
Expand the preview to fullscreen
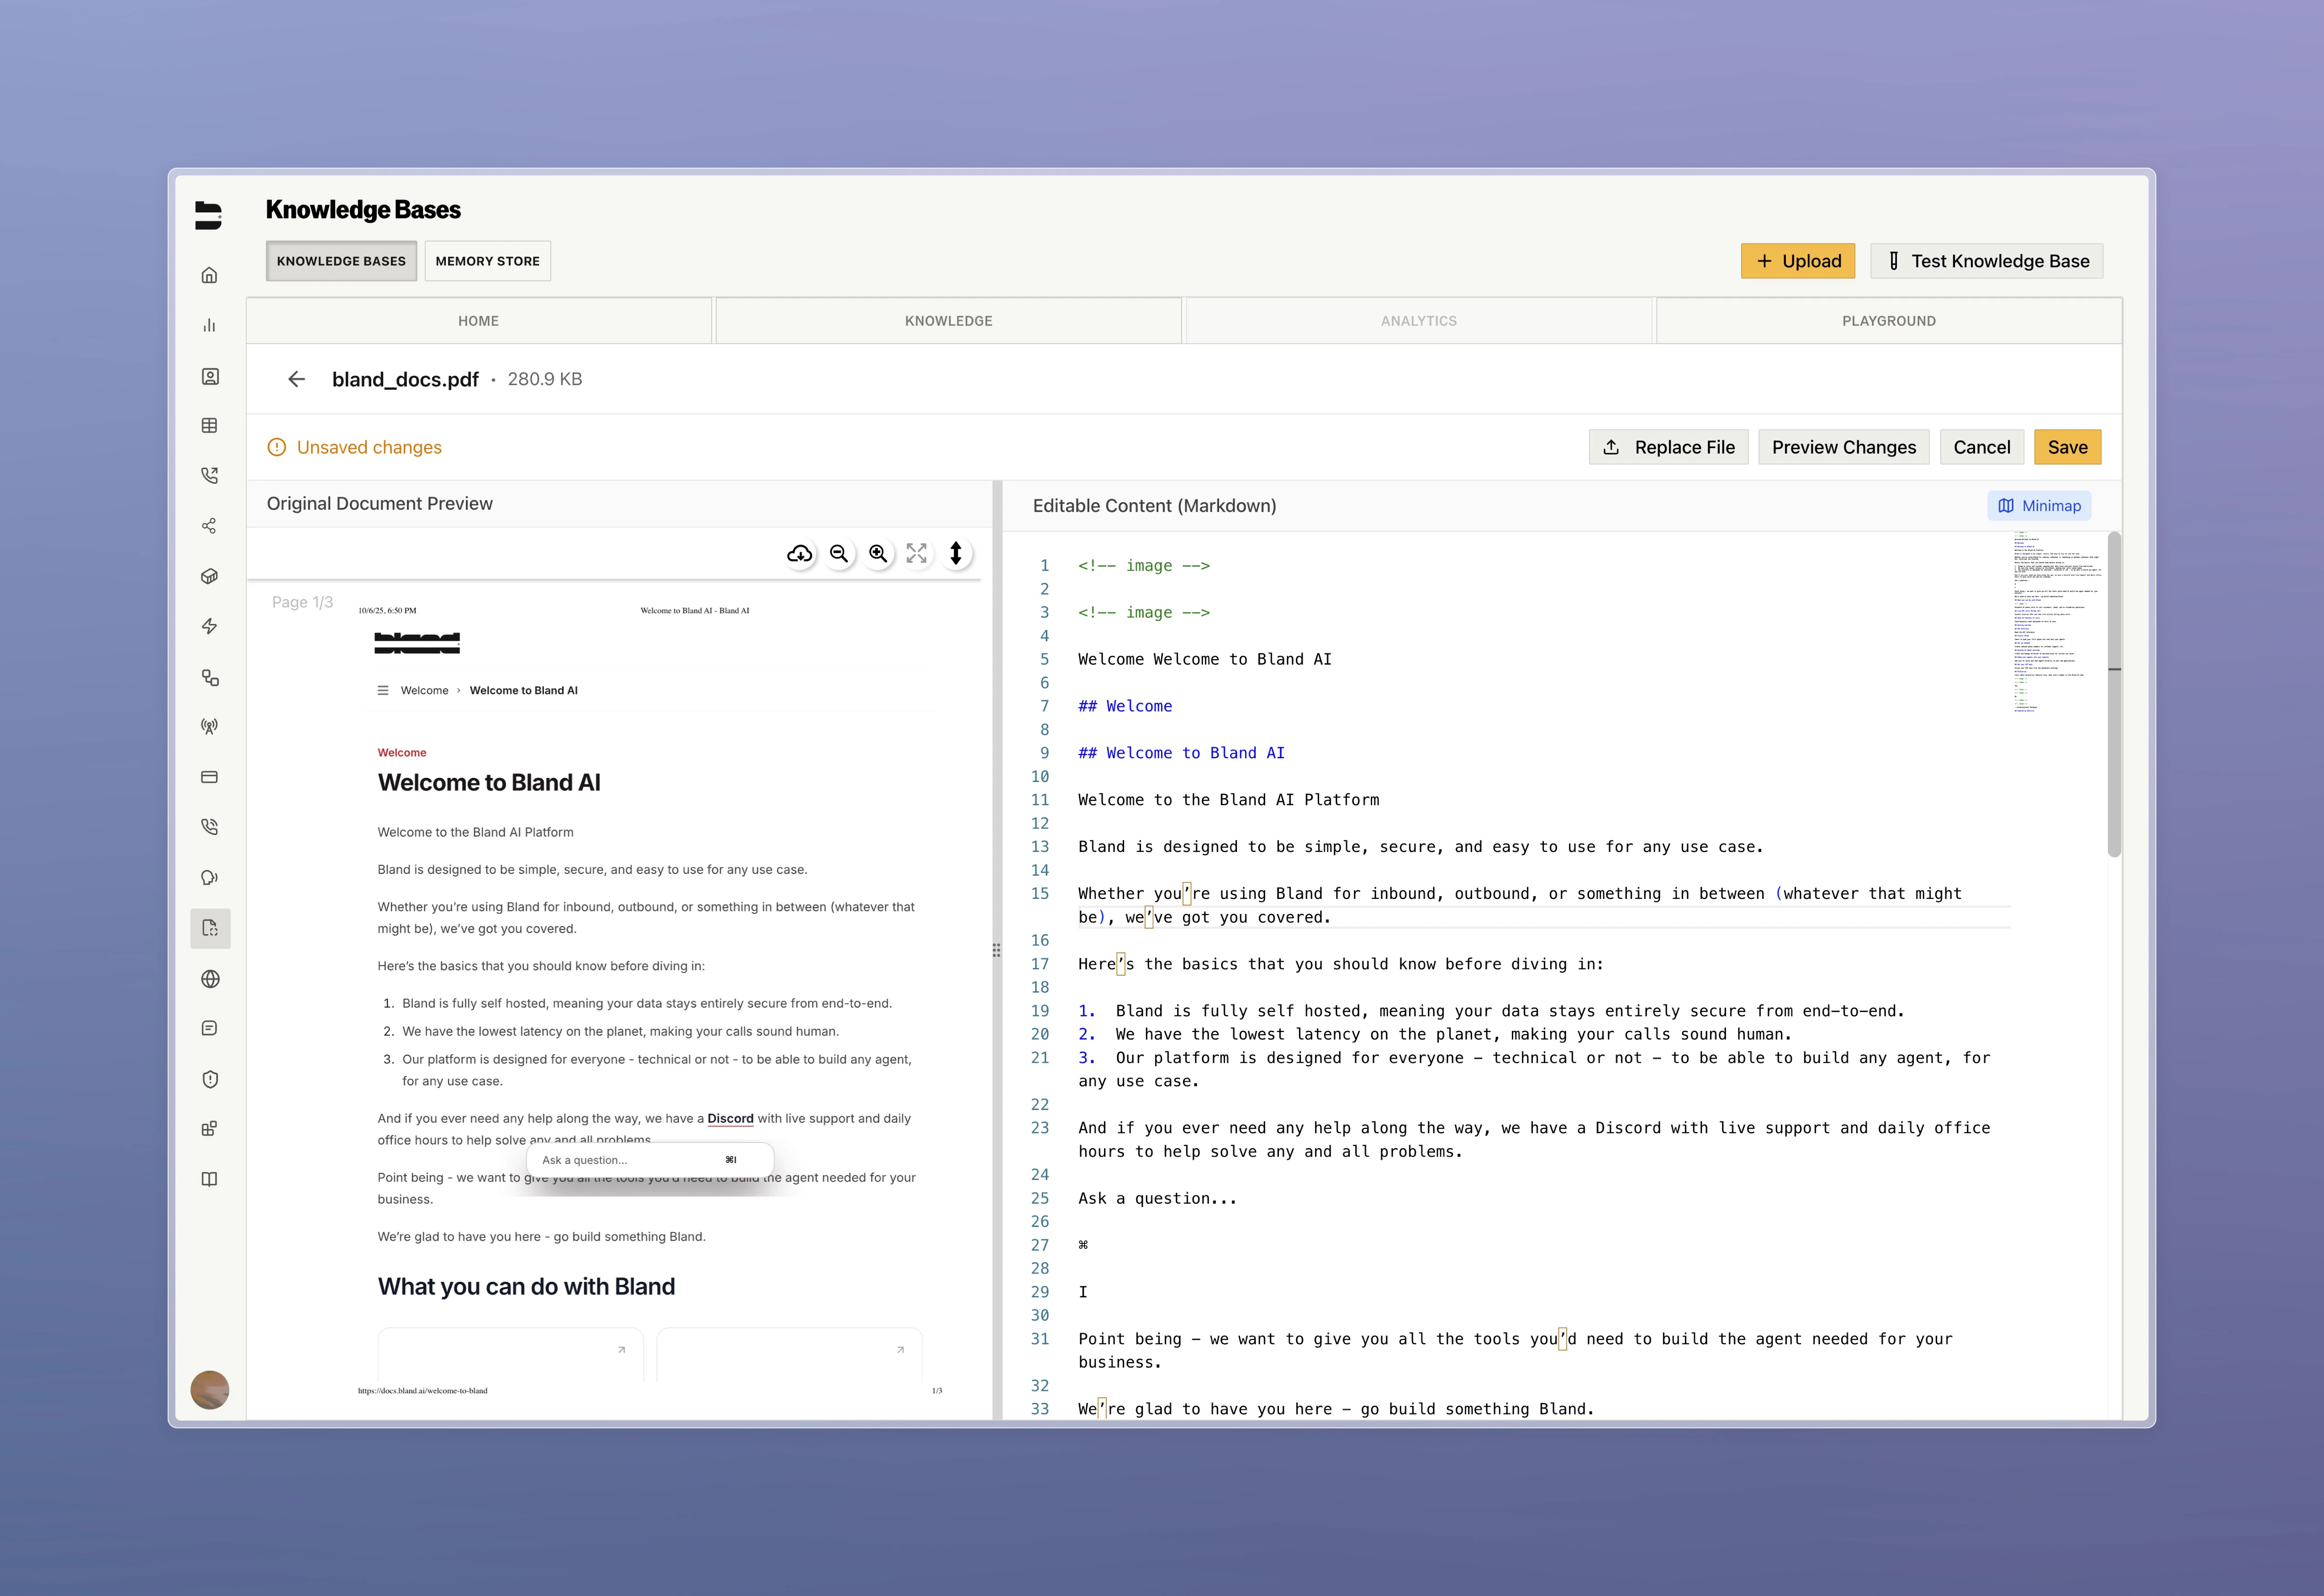[917, 554]
